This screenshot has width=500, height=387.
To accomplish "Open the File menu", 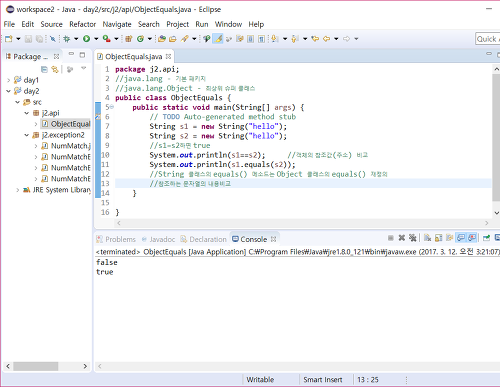I will (9, 24).
